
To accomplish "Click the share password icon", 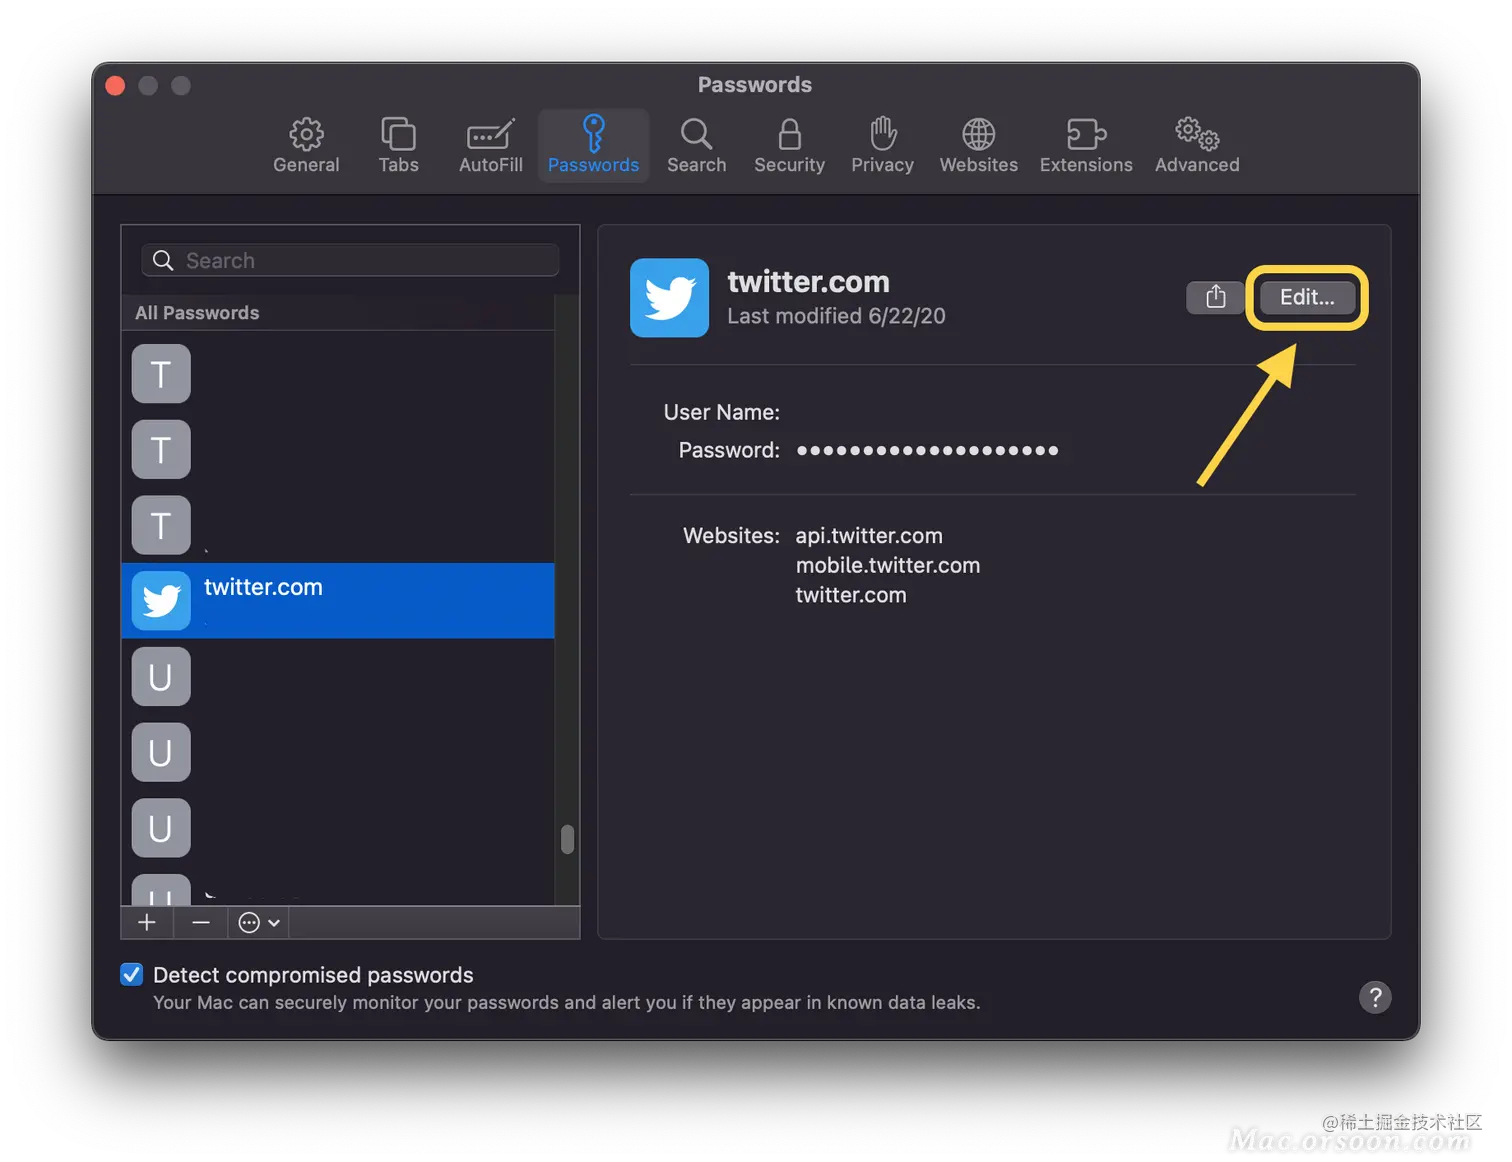I will click(x=1215, y=297).
